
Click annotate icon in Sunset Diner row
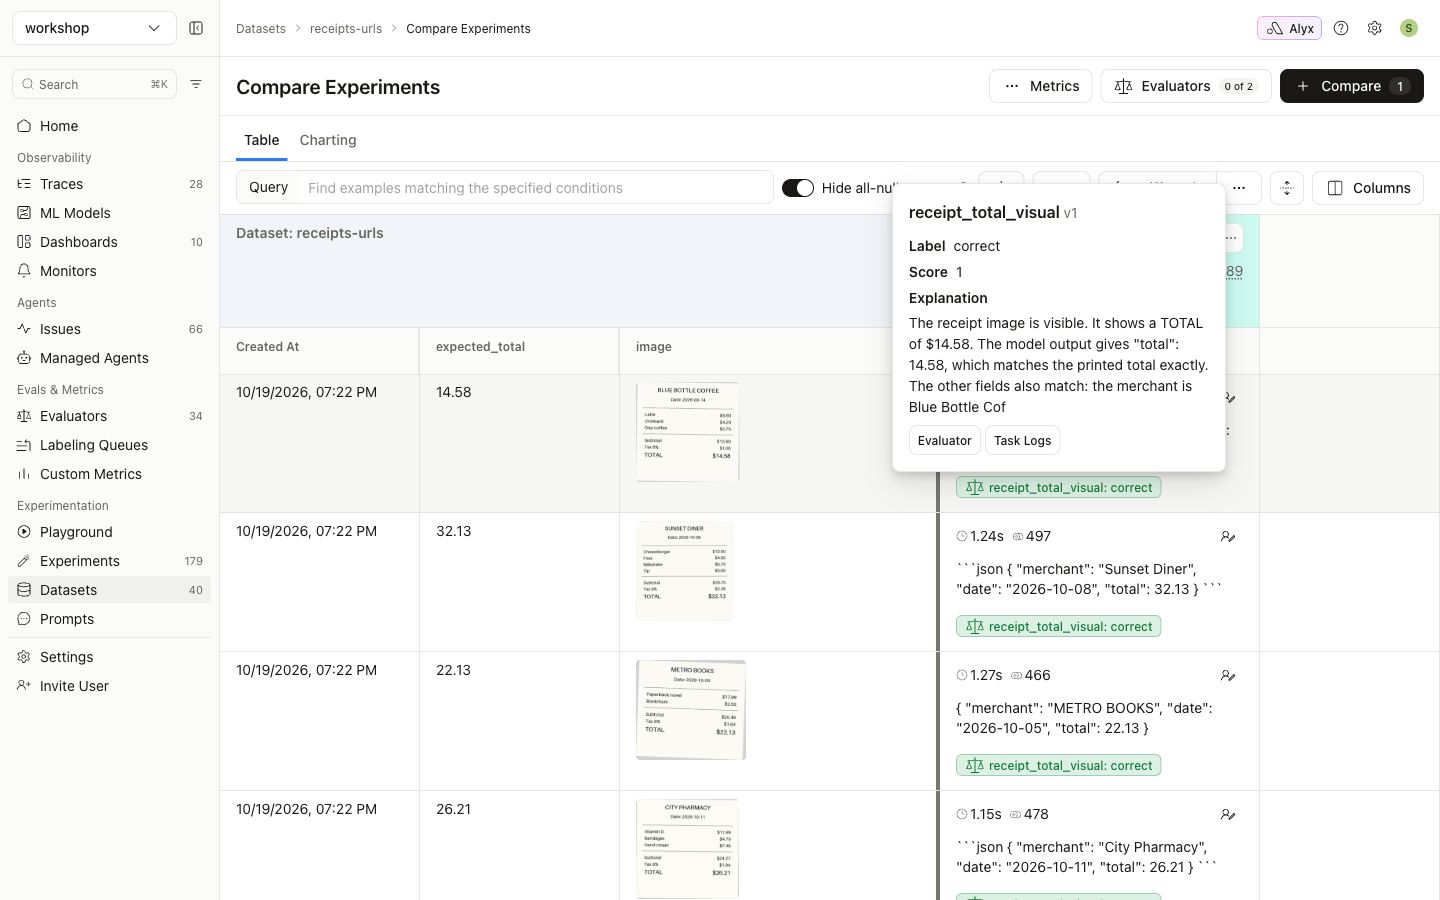pyautogui.click(x=1228, y=537)
